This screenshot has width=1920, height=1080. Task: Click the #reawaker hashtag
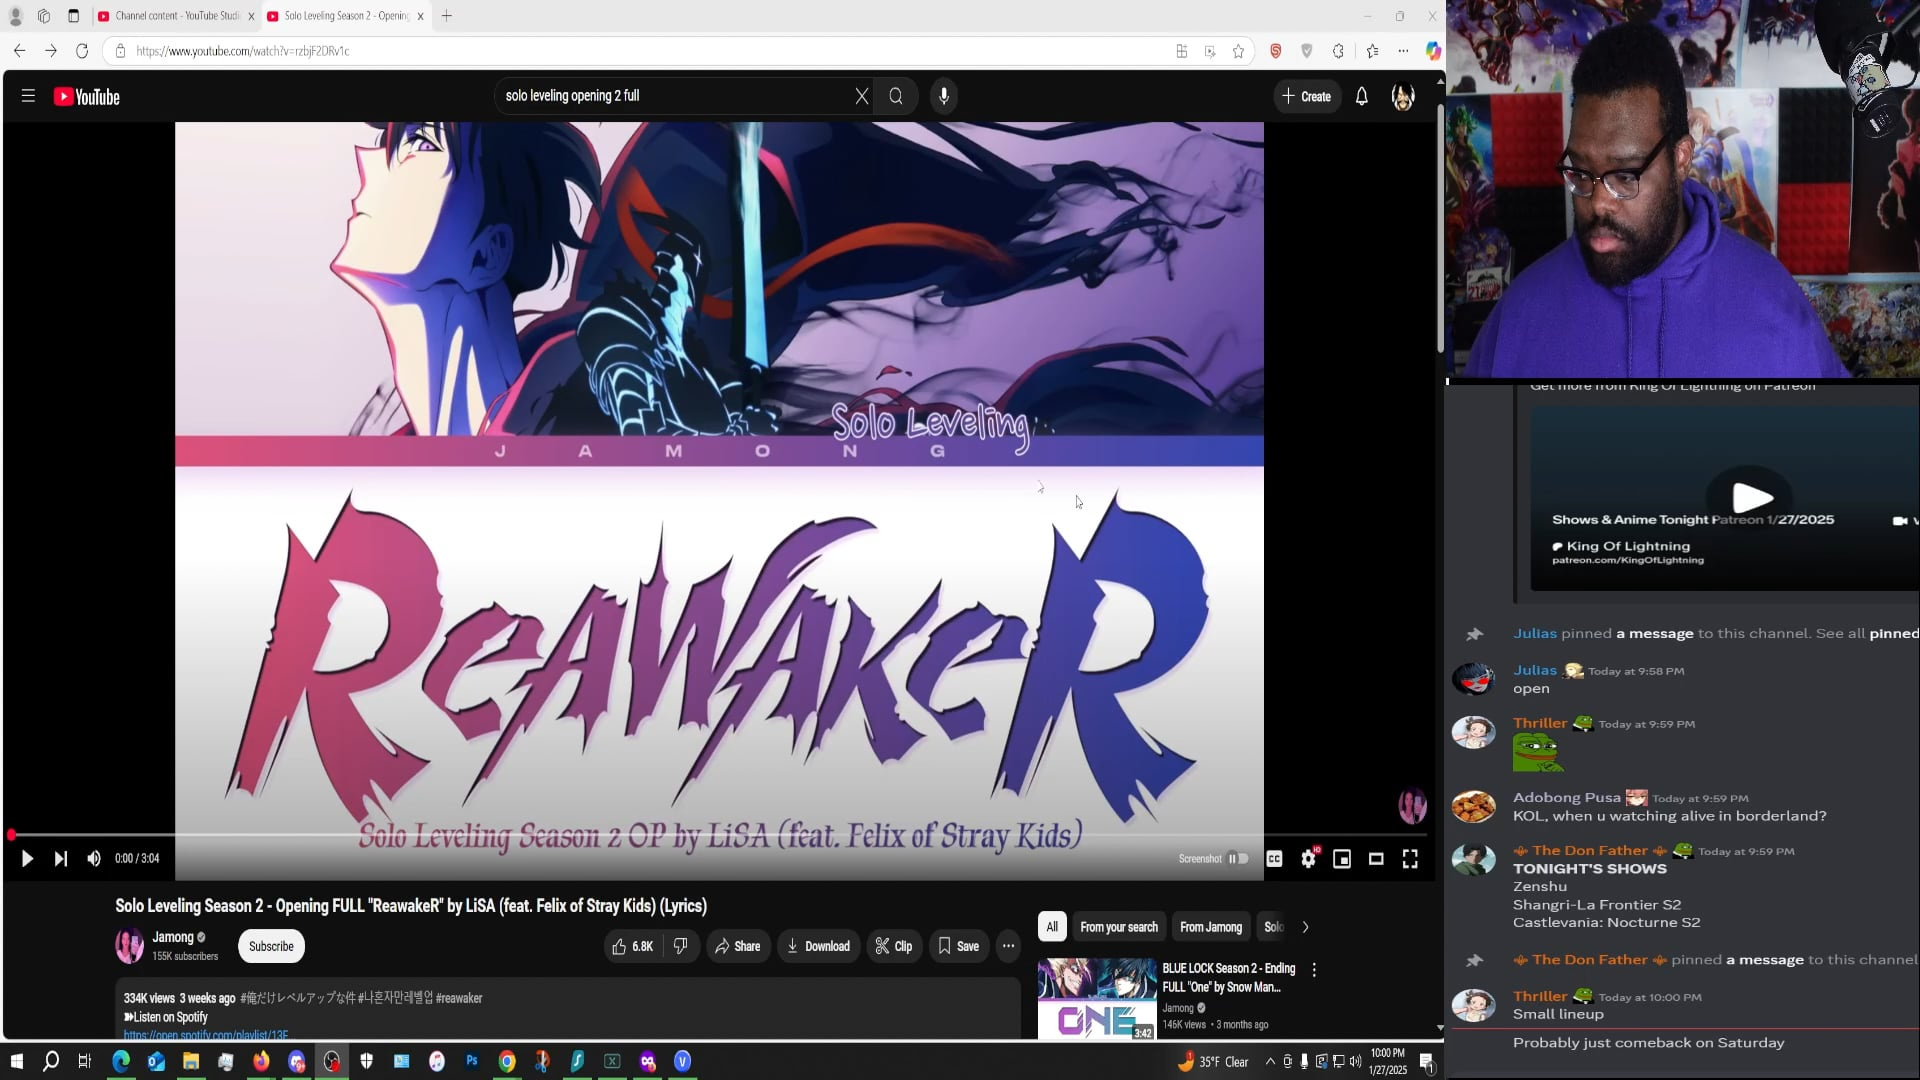pyautogui.click(x=459, y=998)
